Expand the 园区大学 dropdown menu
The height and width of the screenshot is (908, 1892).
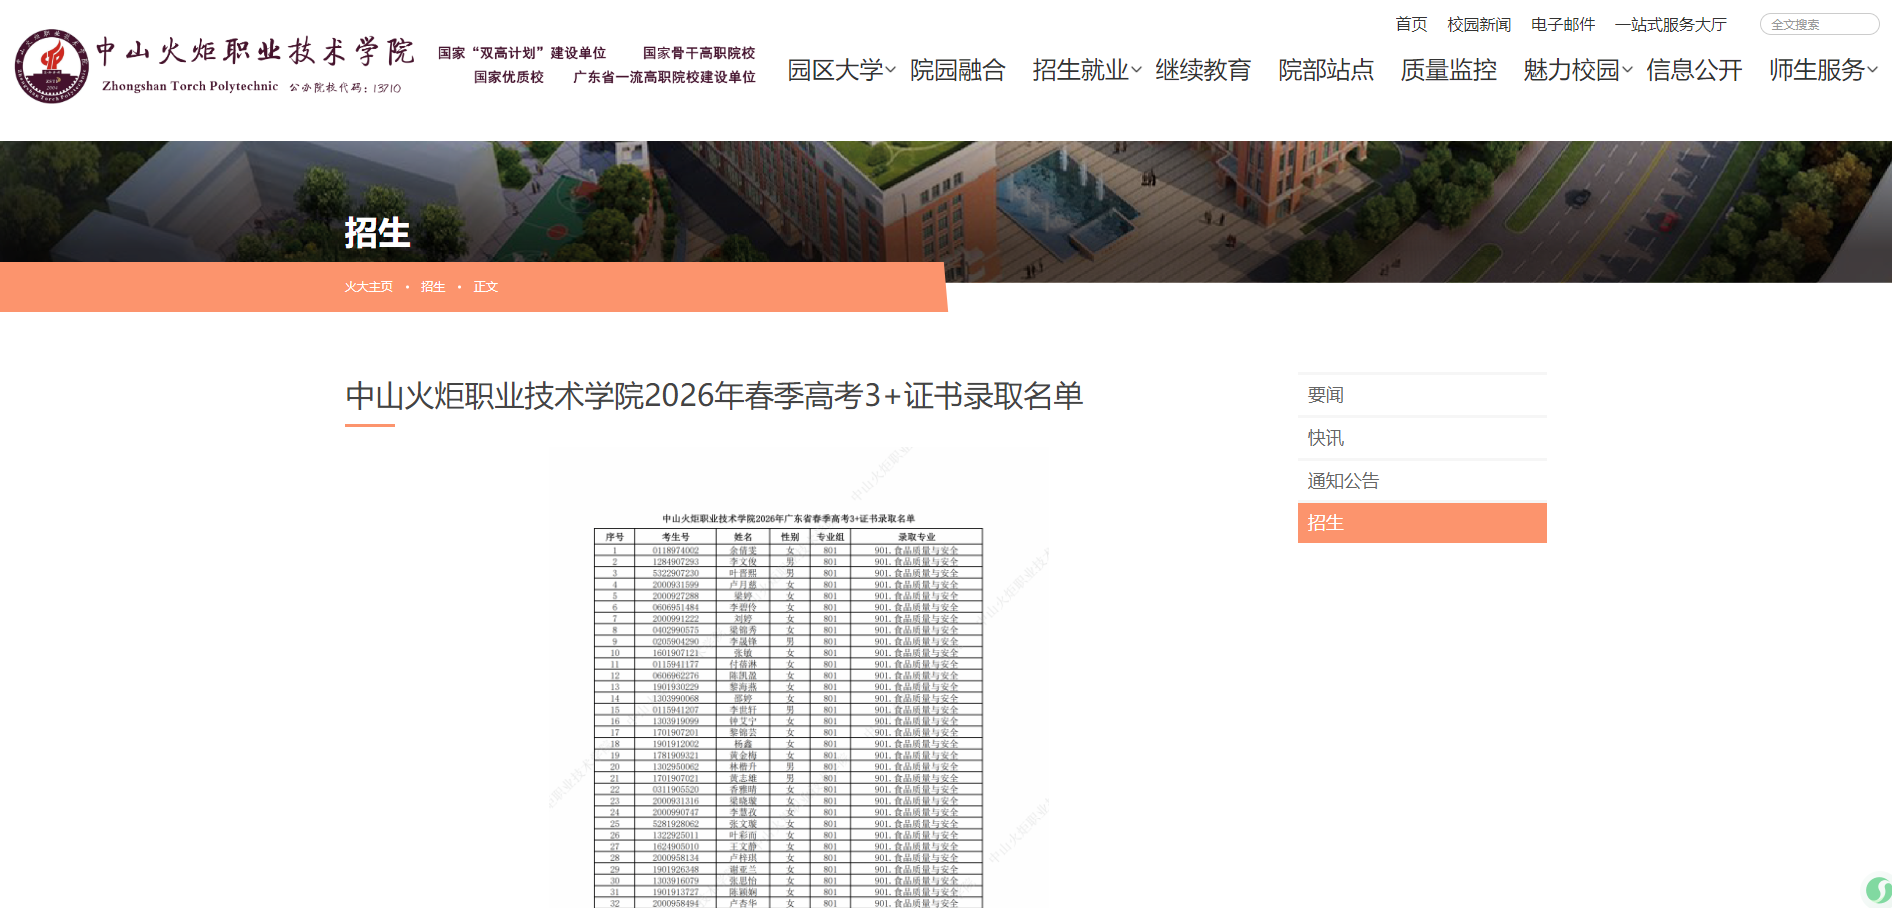coord(839,70)
